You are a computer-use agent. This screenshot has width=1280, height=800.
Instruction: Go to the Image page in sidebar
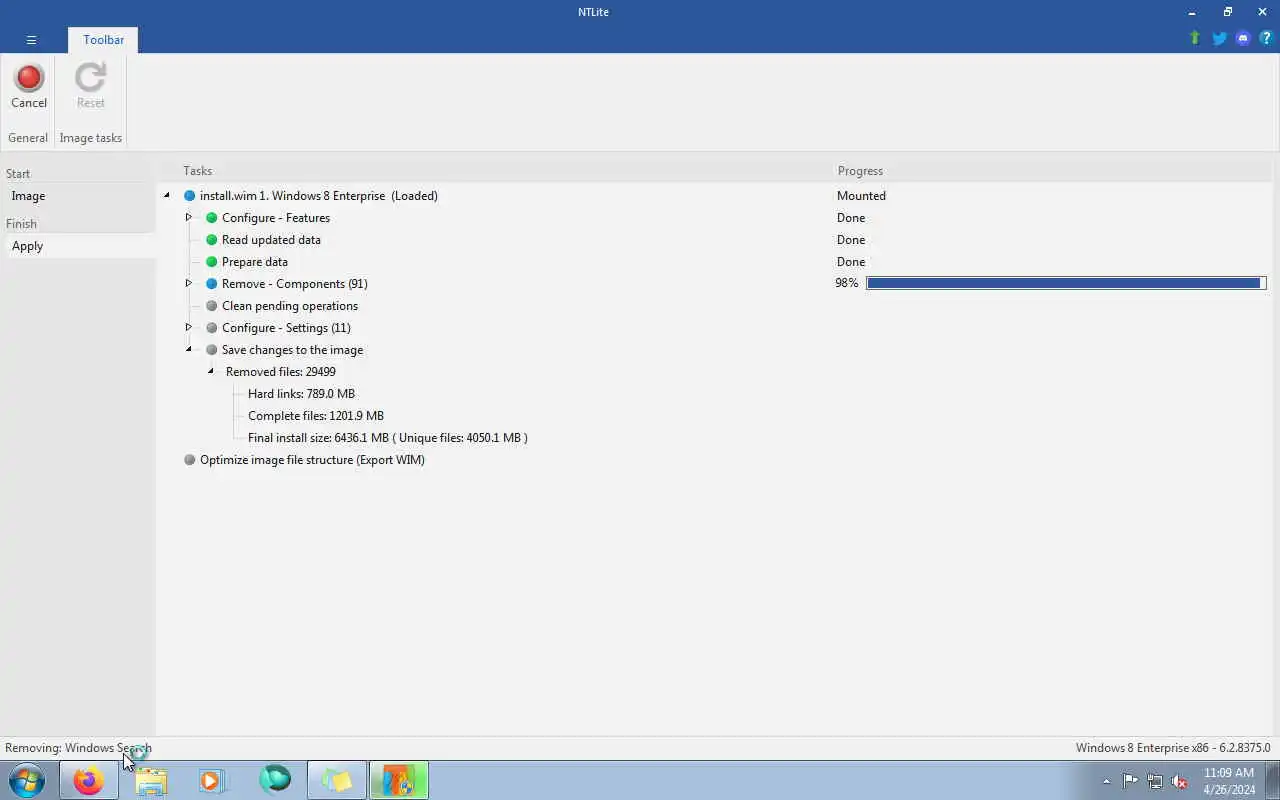[x=79, y=196]
